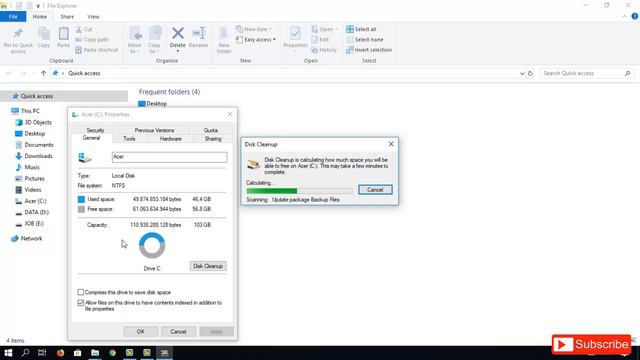The height and width of the screenshot is (360, 640).
Task: Click the drive name field containing Acer
Action: point(169,157)
